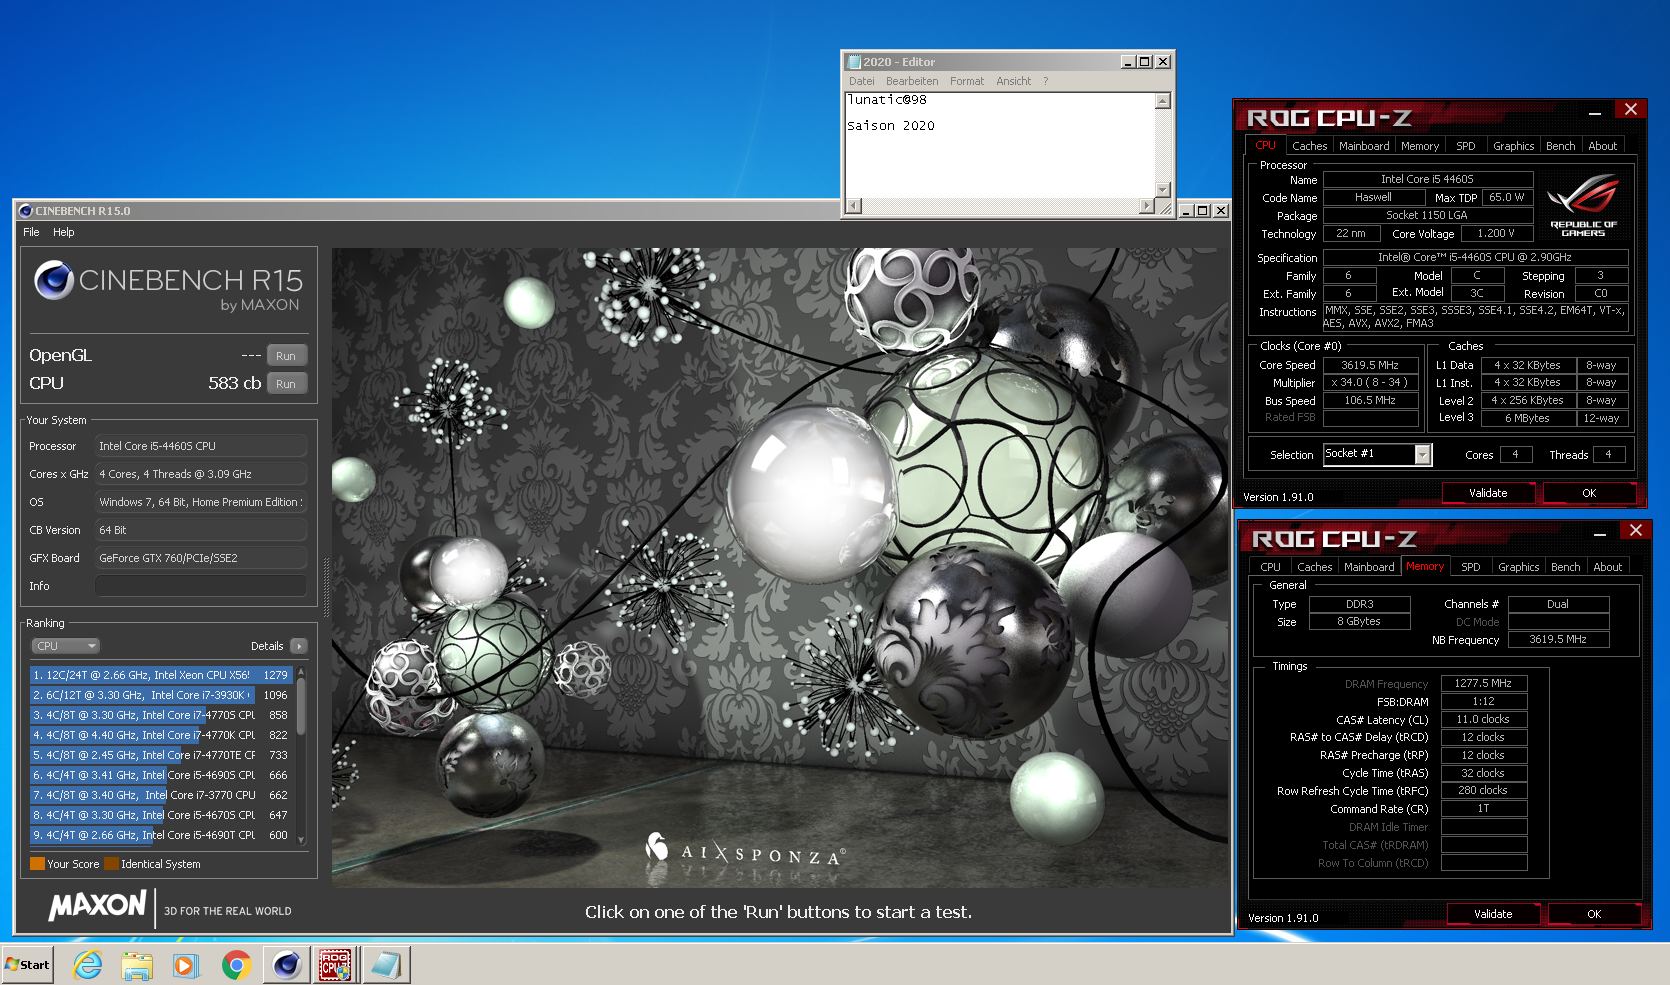Click ranking list scroll down arrow

[x=301, y=840]
